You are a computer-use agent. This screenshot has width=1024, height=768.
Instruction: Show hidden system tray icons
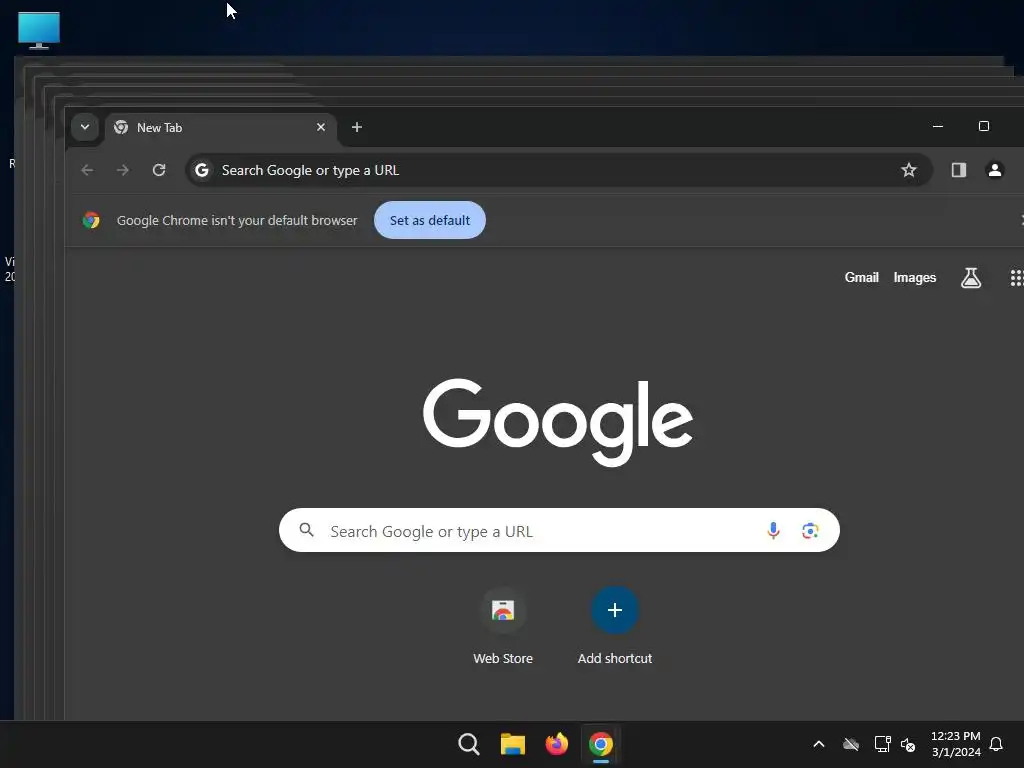(x=819, y=744)
